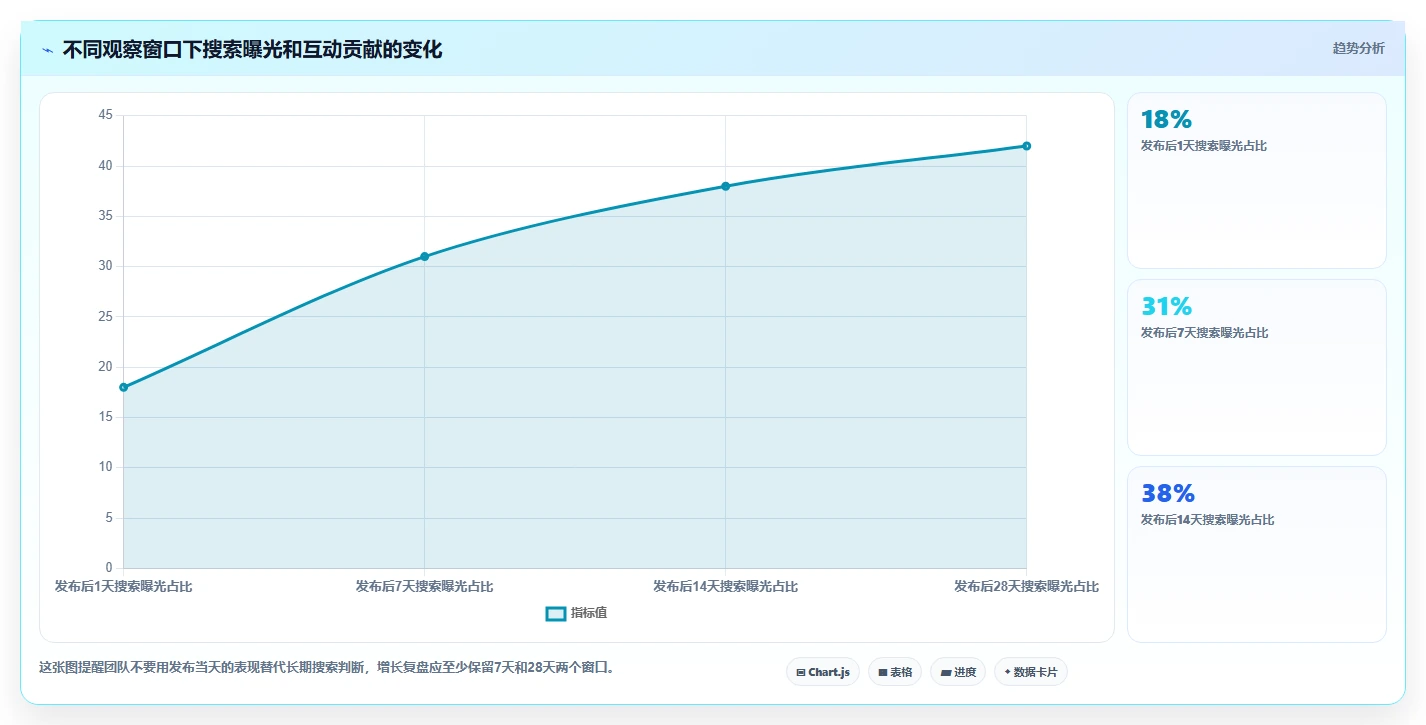Viewport: 1426px width, 725px height.
Task: Click x-axis label 发布后1天搜索曝光占比
Action: click(123, 586)
